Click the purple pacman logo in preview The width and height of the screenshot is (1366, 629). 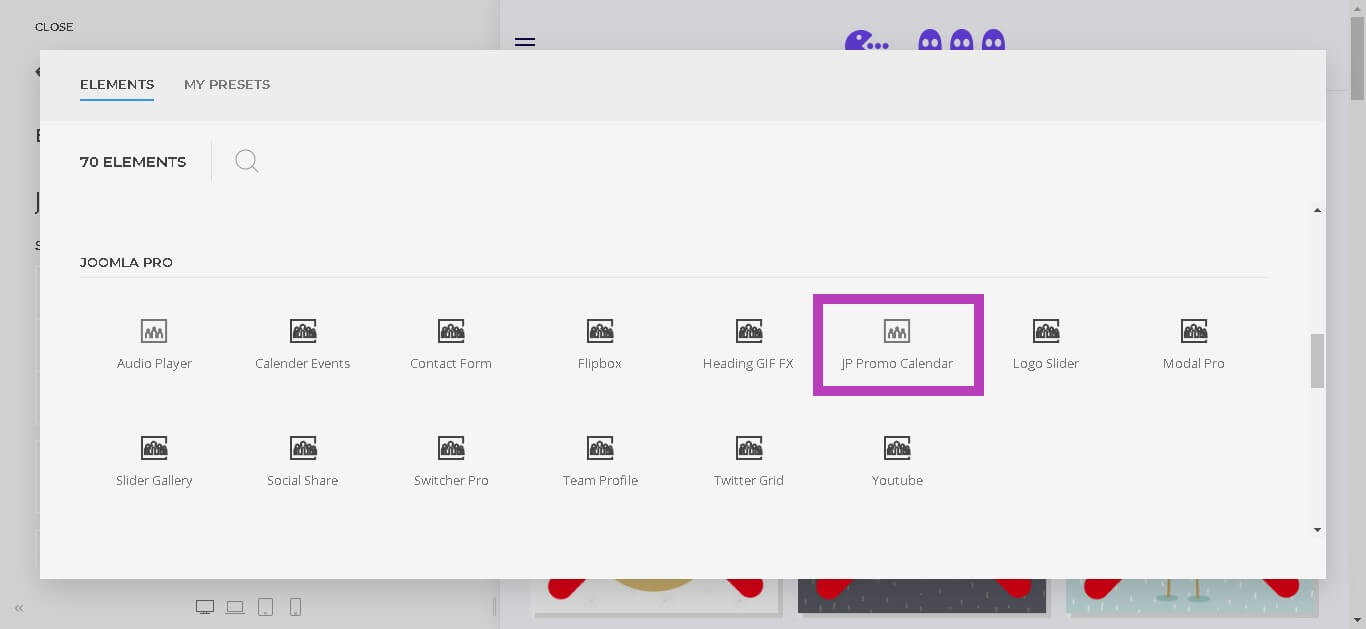[x=866, y=41]
